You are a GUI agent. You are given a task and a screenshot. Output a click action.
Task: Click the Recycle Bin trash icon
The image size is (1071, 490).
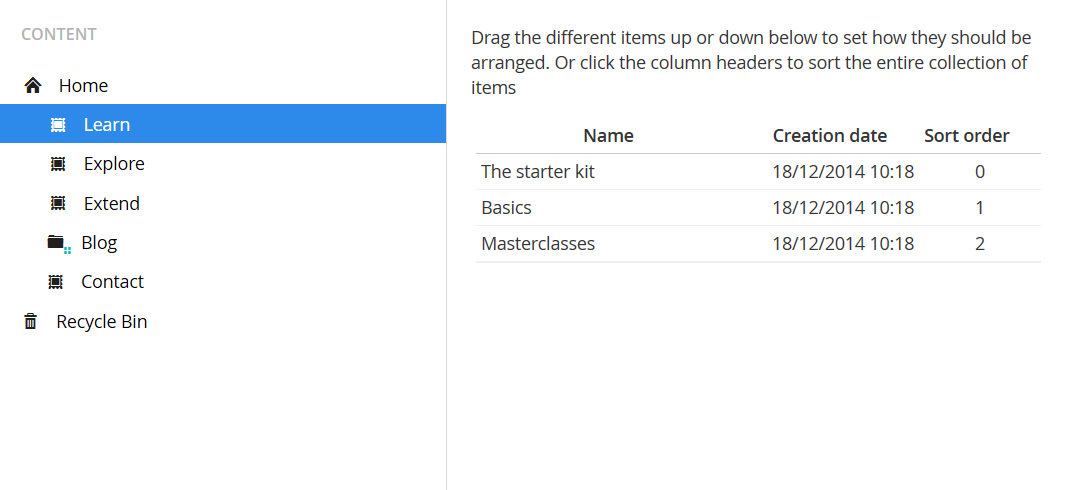click(31, 321)
